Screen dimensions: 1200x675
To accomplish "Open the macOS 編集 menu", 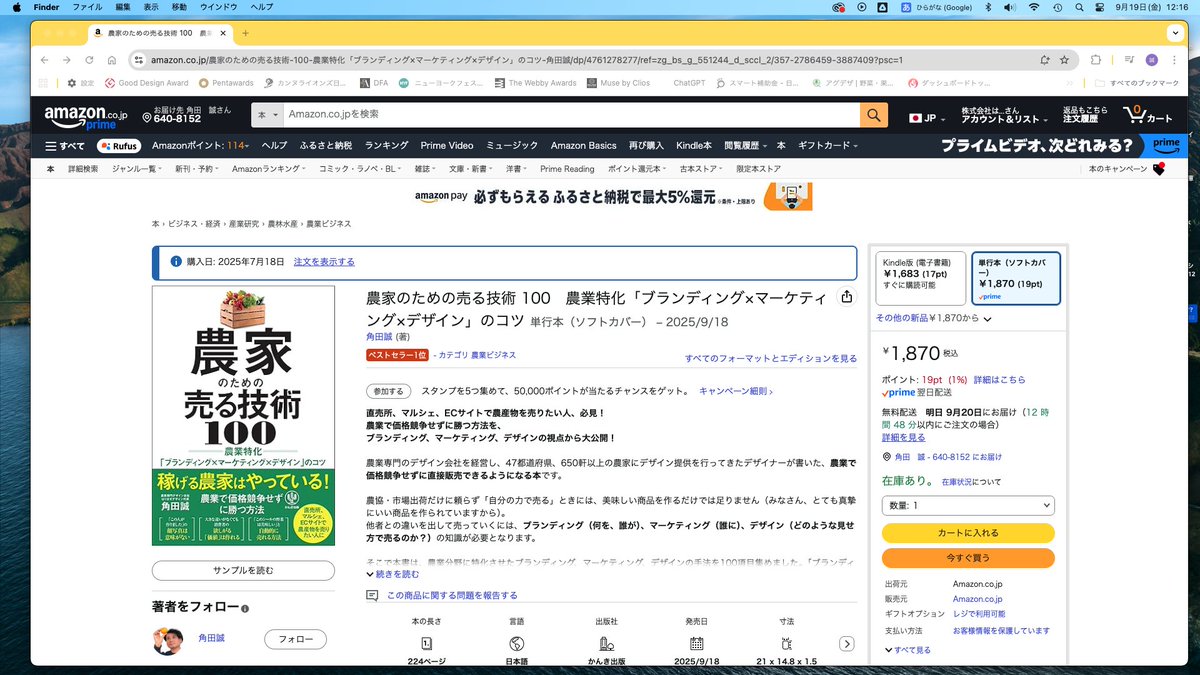I will click(123, 7).
